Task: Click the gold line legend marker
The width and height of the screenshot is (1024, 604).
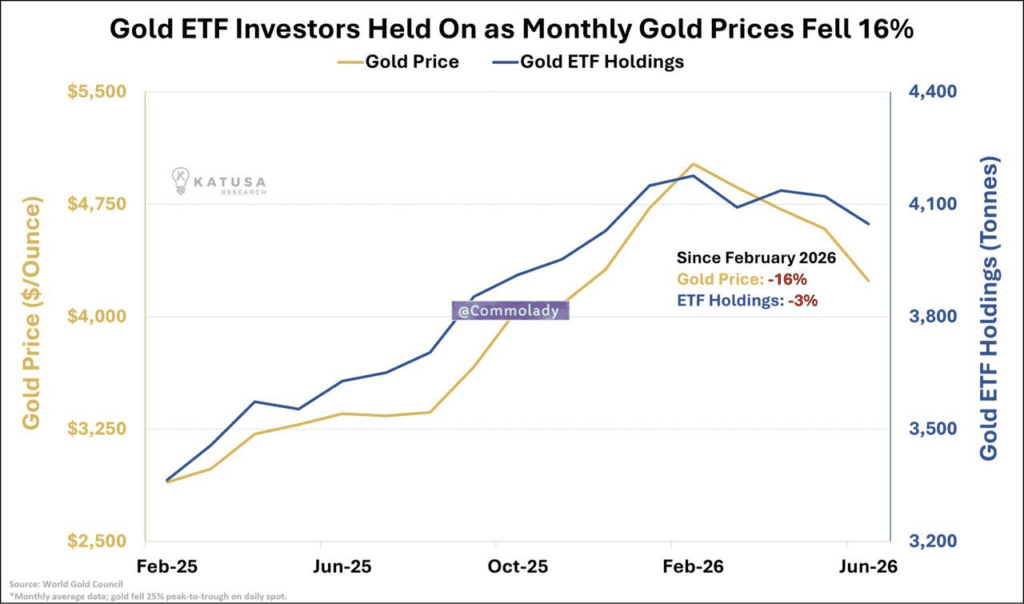Action: tap(350, 62)
